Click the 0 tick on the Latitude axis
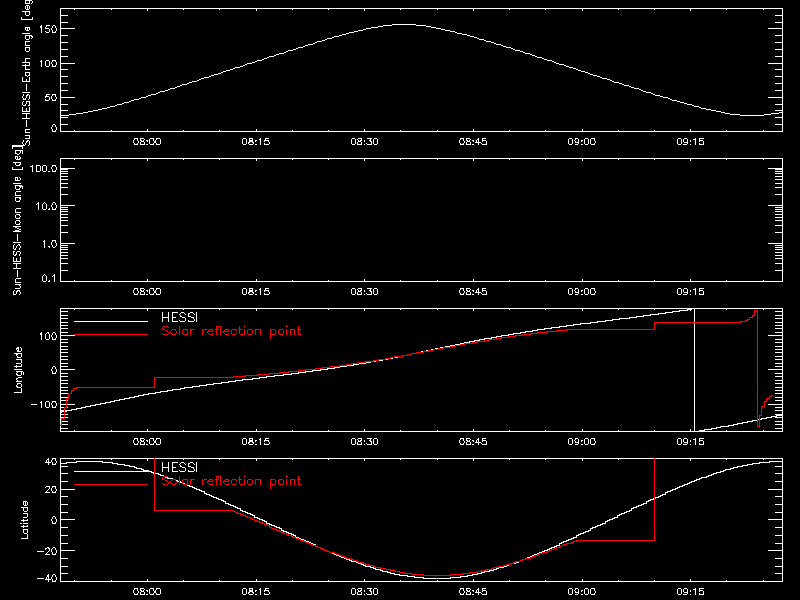The height and width of the screenshot is (600, 800). [54, 520]
